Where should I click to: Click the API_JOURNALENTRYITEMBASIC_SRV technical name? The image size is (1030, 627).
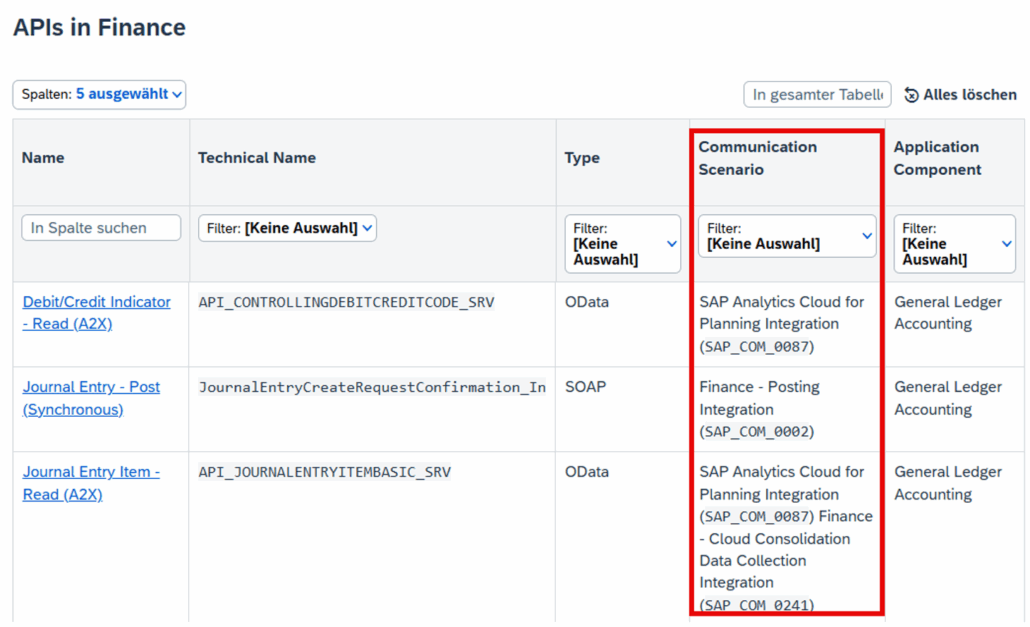pos(324,472)
